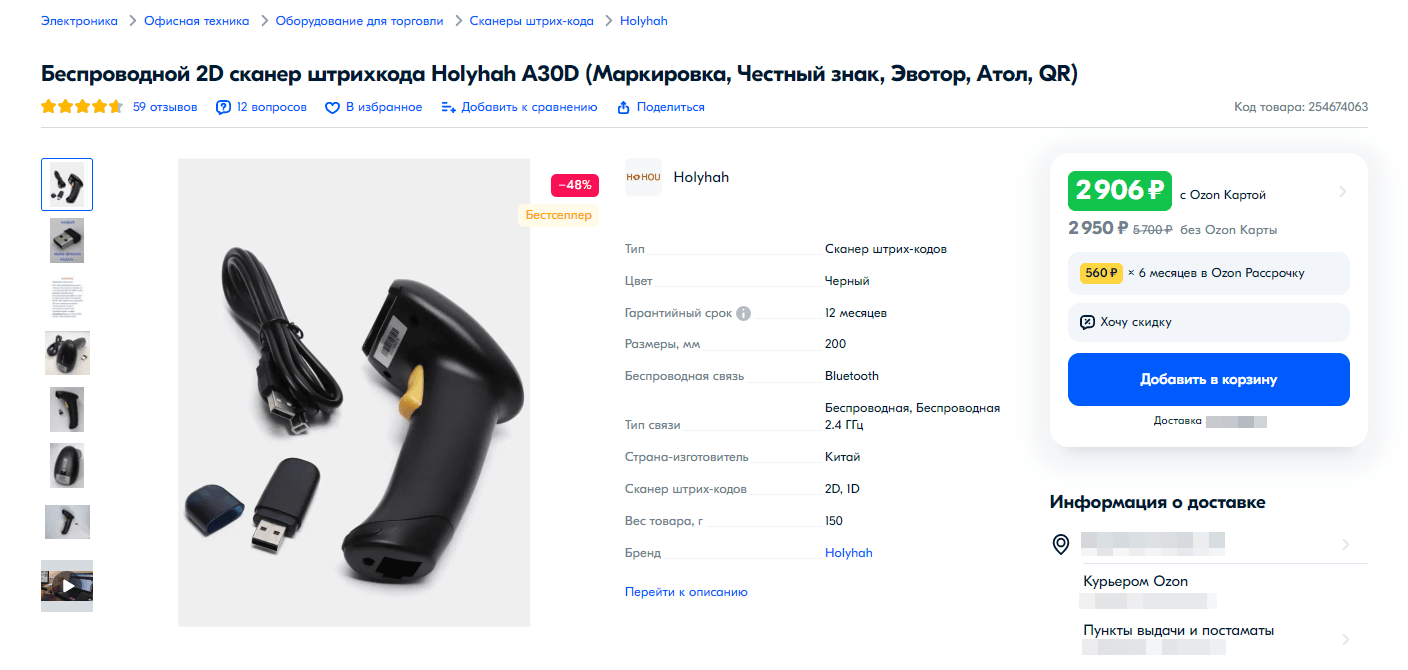This screenshot has height=670, width=1408.
Task: Select the USB dongle thumbnail image
Action: click(x=67, y=241)
